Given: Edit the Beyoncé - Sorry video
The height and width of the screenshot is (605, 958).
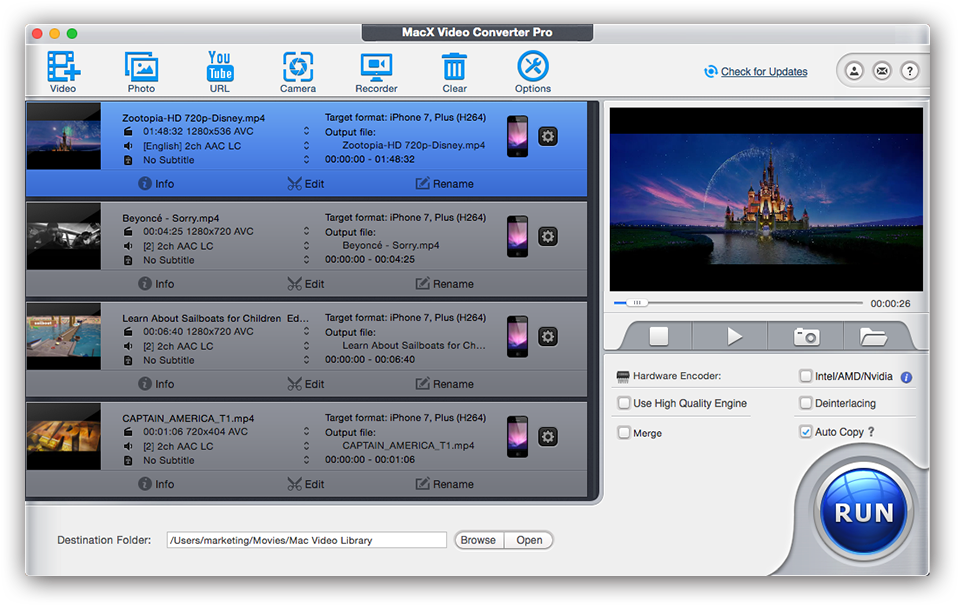Looking at the screenshot, I should (305, 284).
